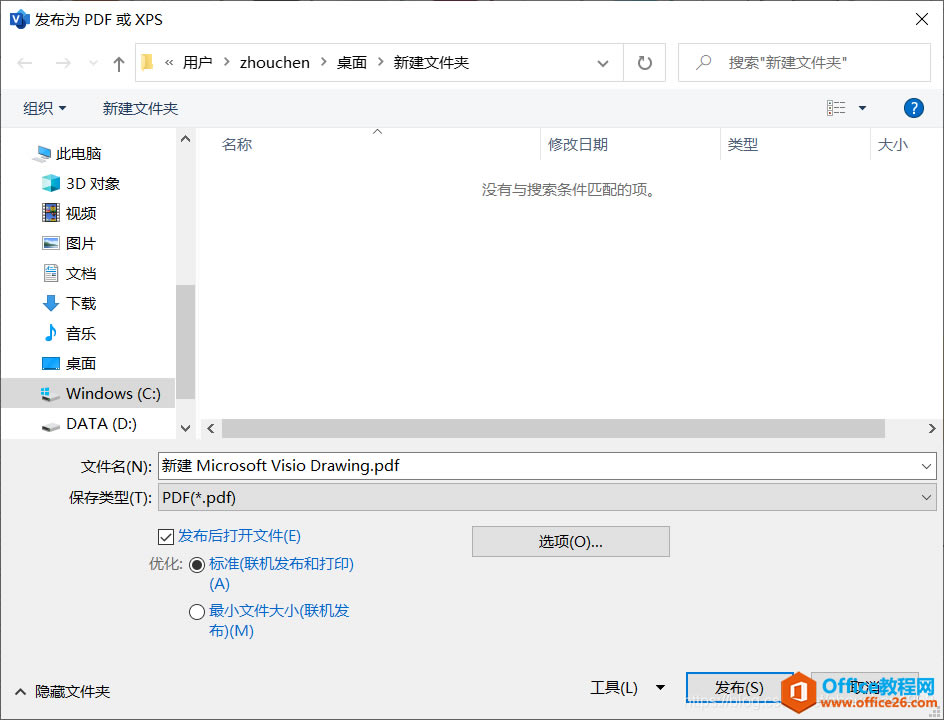944x720 pixels.
Task: Refresh the folder contents
Action: click(644, 63)
